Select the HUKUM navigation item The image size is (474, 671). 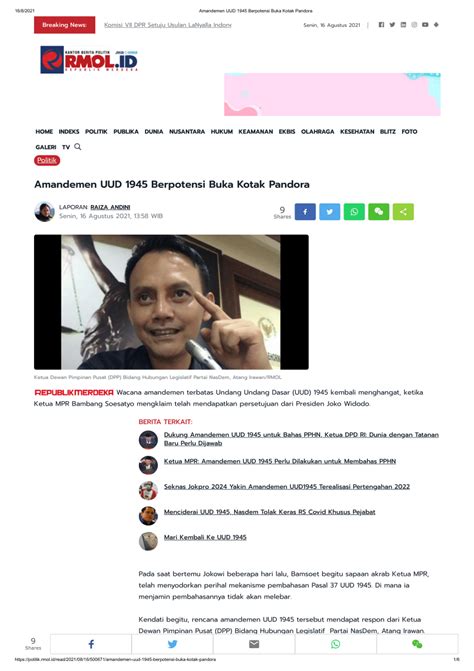pyautogui.click(x=222, y=132)
